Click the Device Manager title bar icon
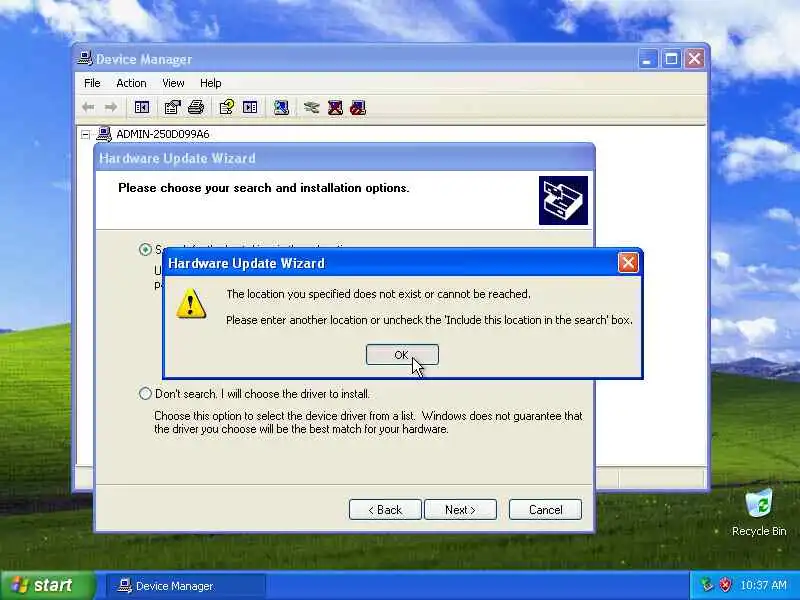800x600 pixels. click(x=85, y=59)
